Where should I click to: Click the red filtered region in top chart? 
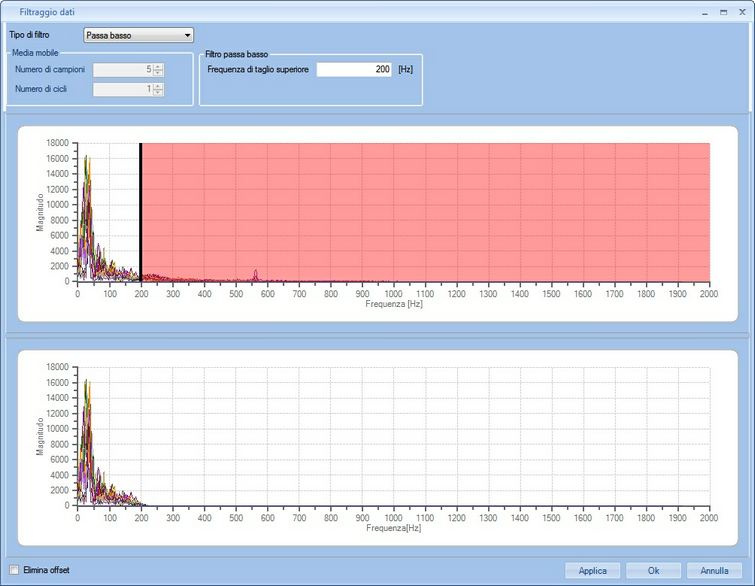[430, 200]
